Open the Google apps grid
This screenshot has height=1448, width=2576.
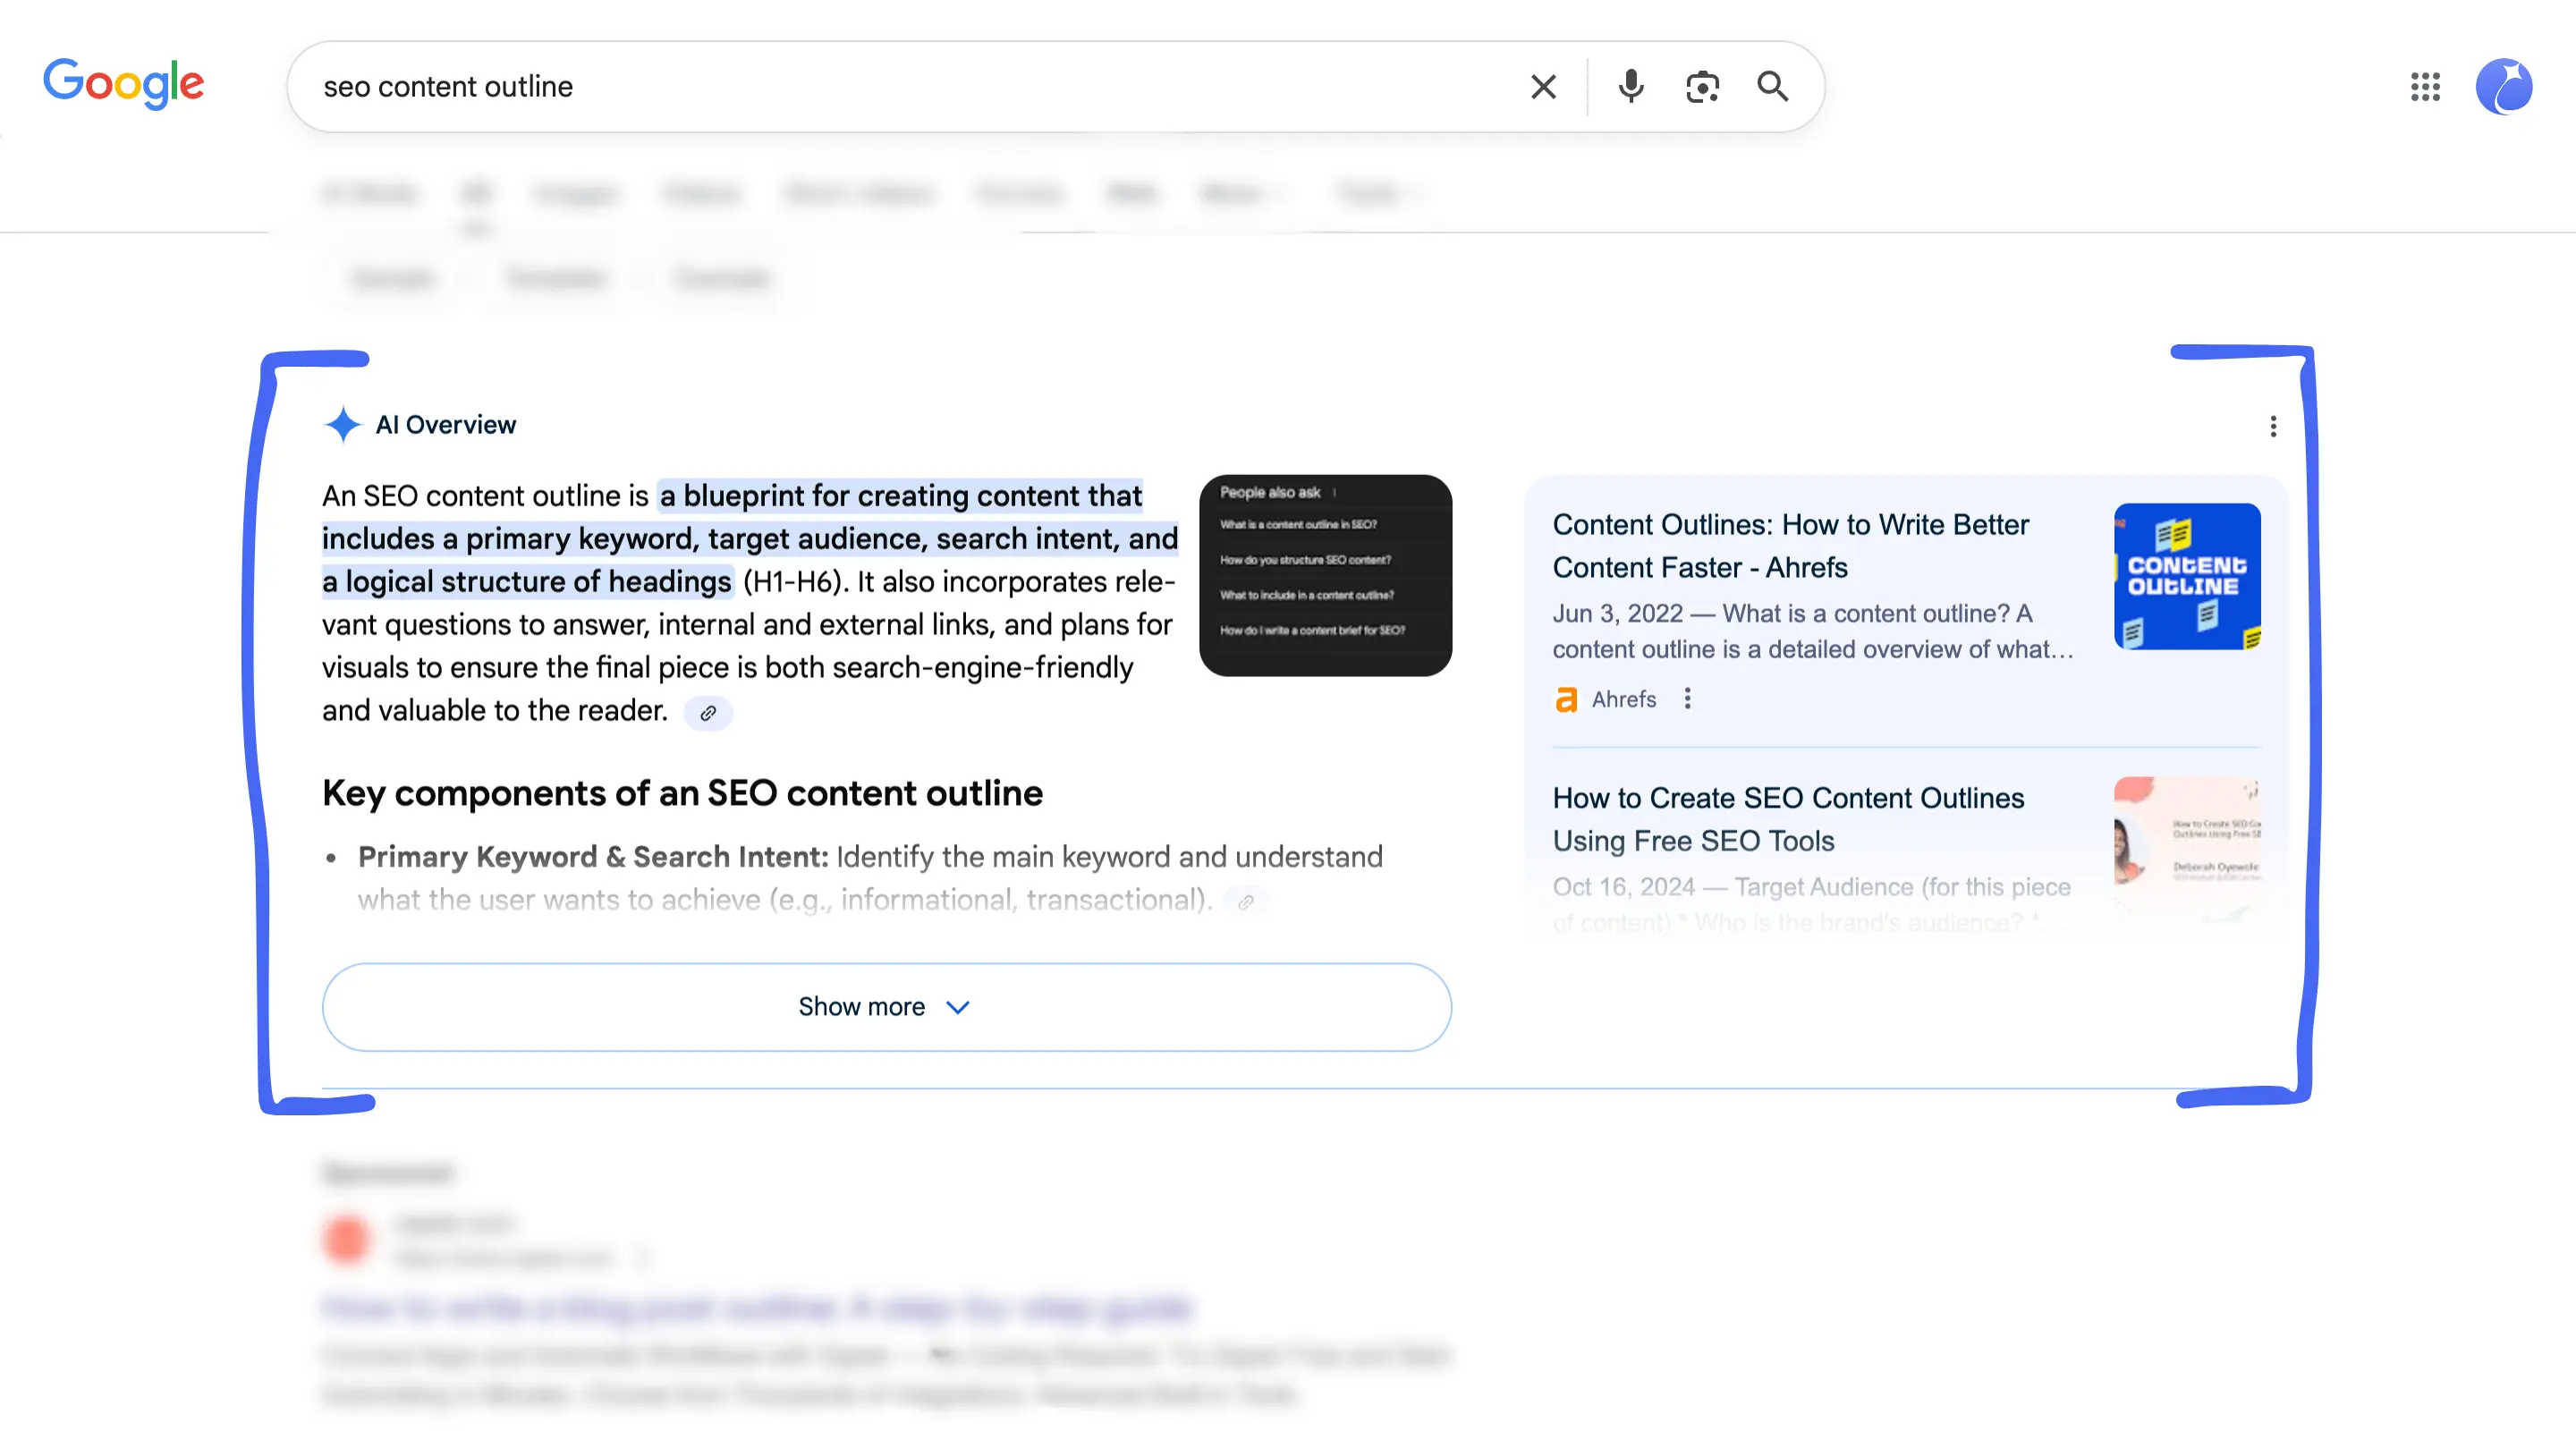2425,87
